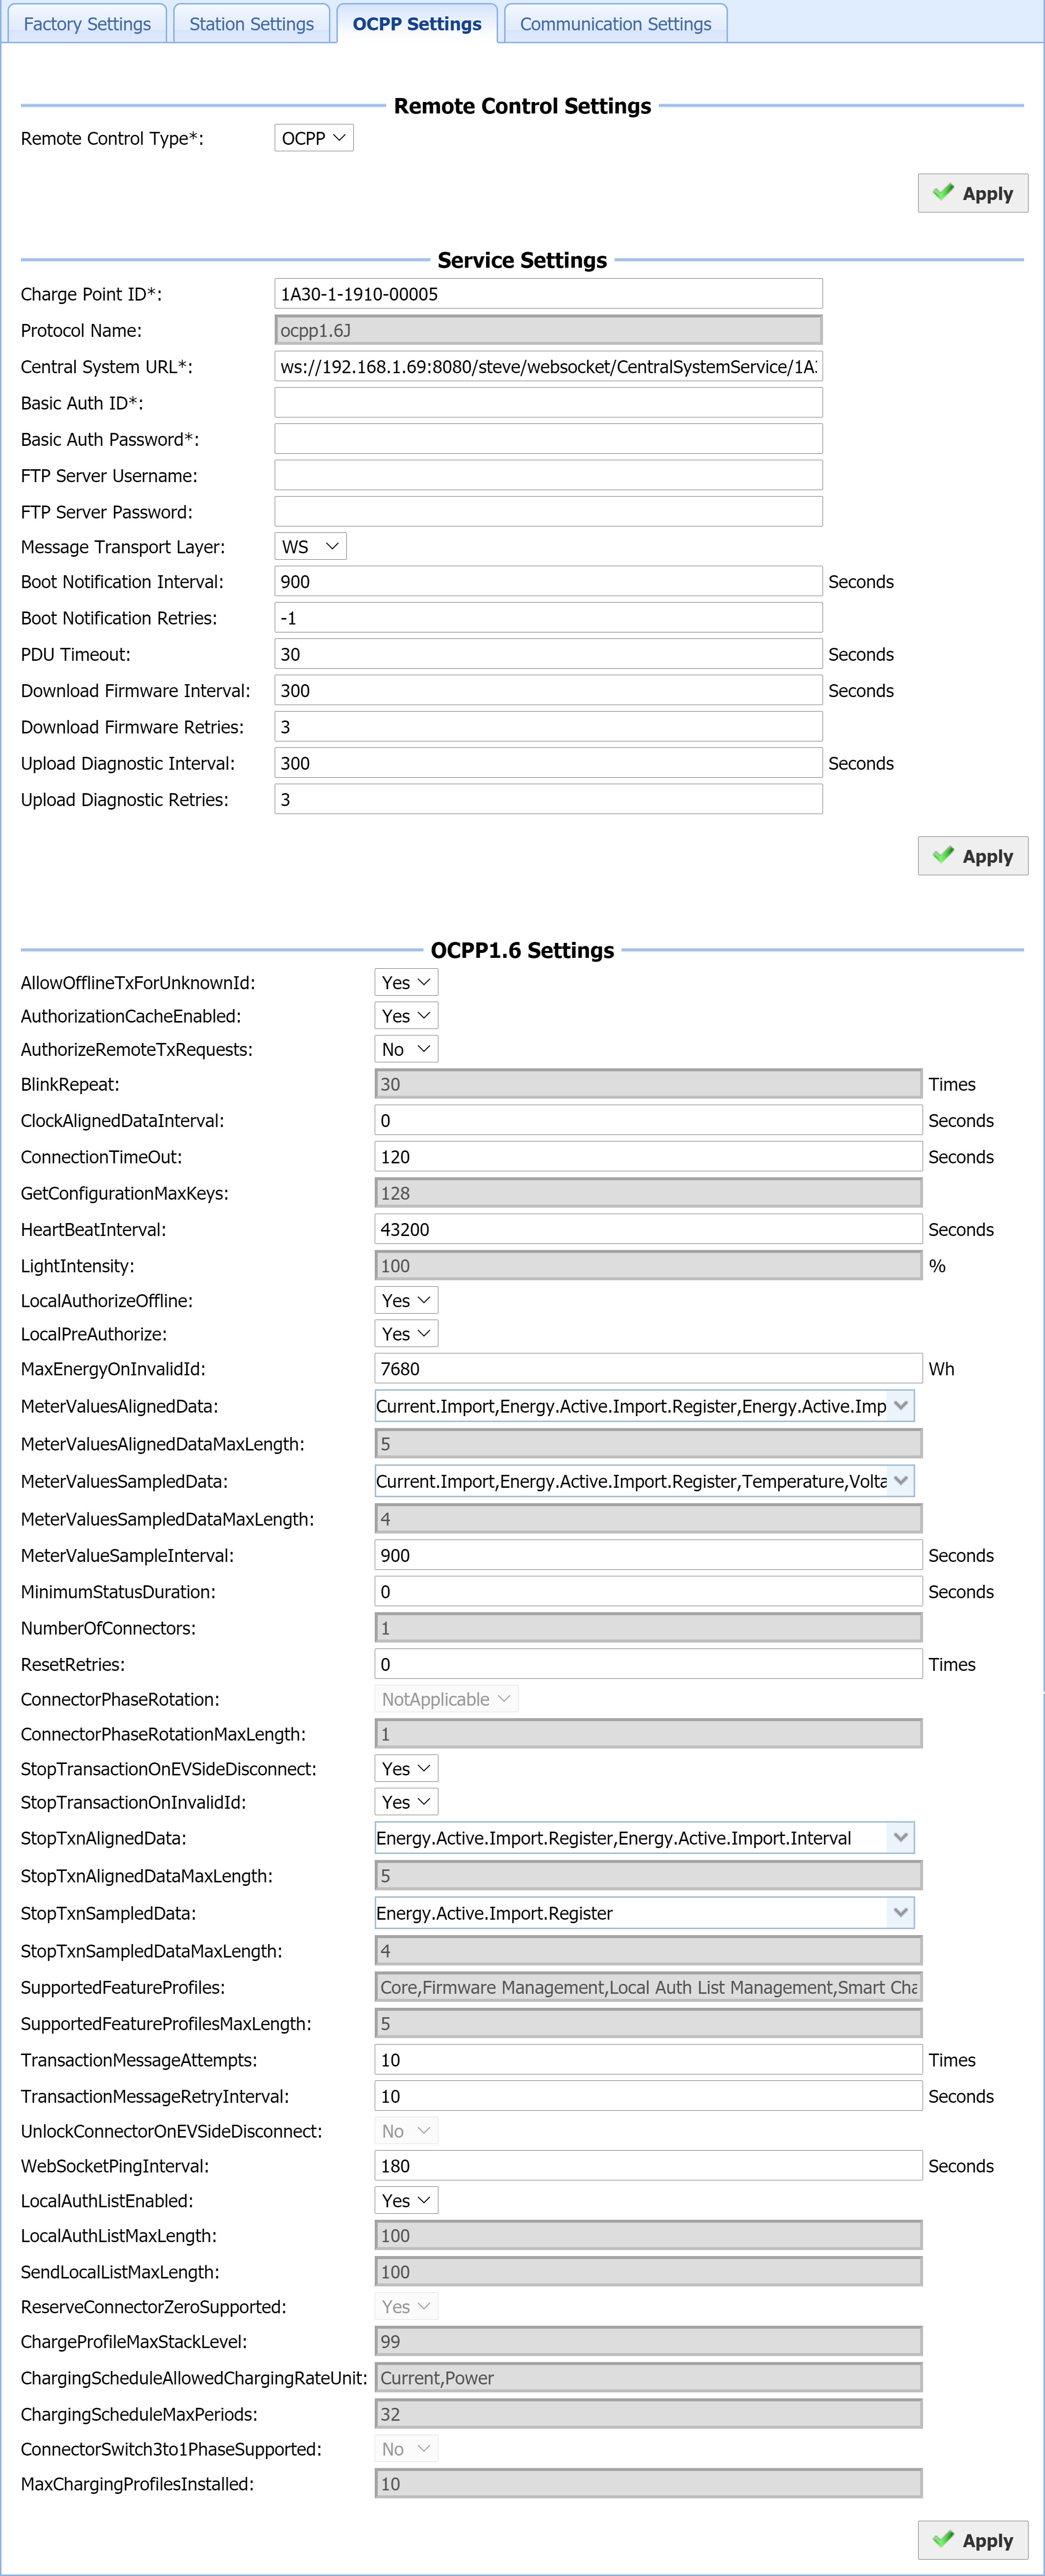Viewport: 1045px width, 2576px height.
Task: Edit the MeterValueSampleInterval field
Action: pos(648,1556)
